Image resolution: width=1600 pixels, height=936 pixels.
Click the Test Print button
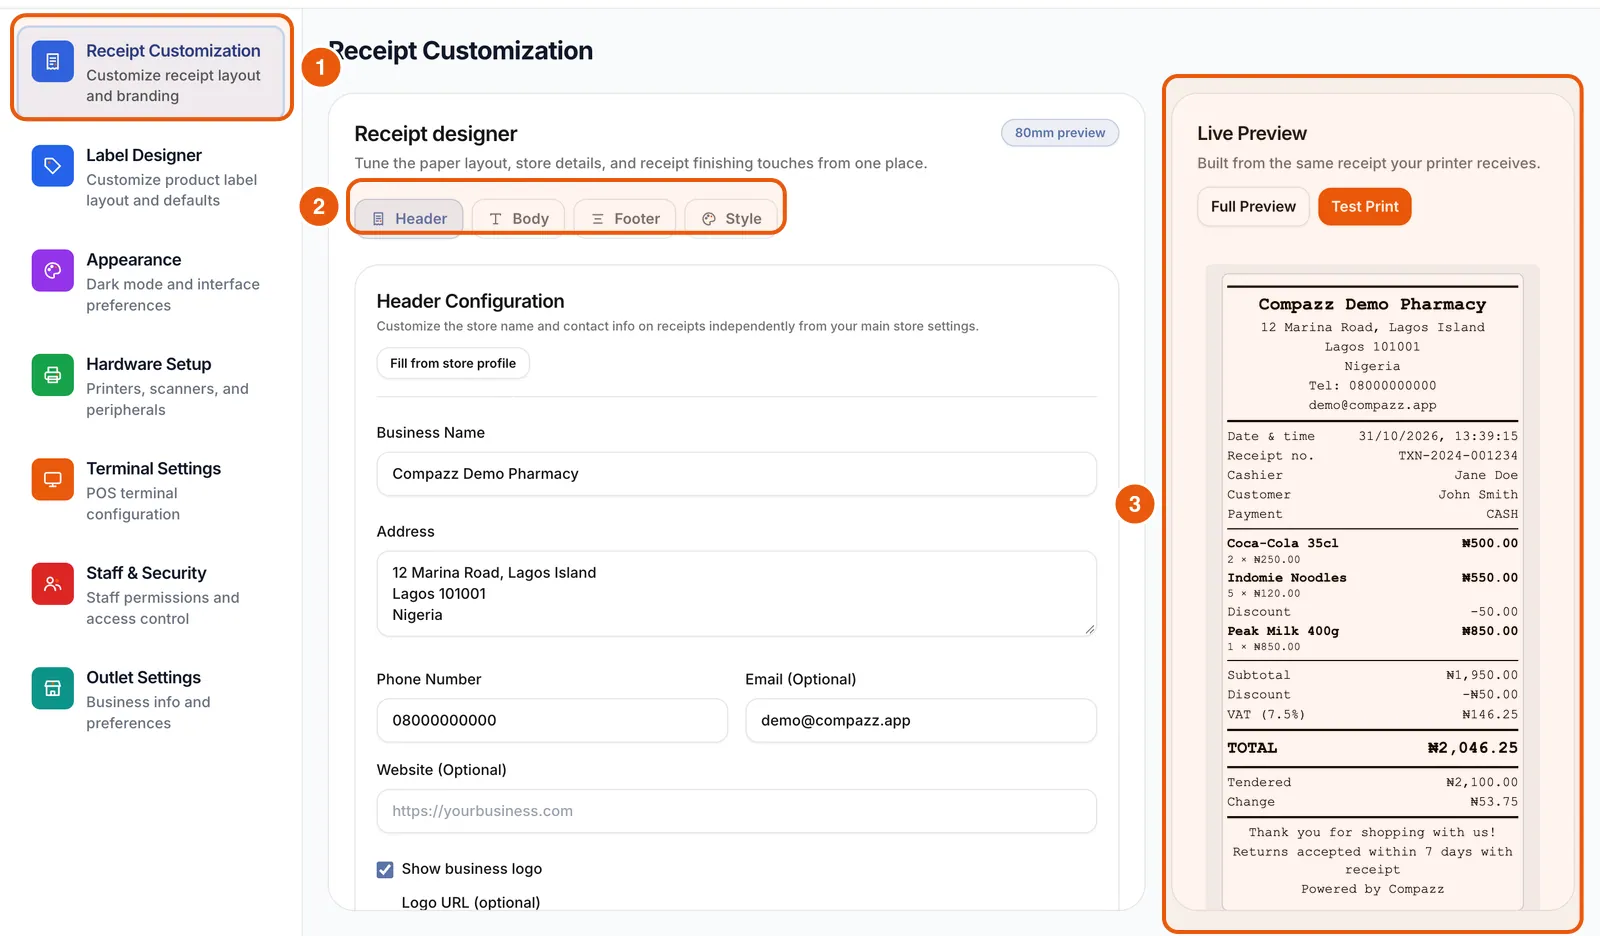coord(1365,207)
